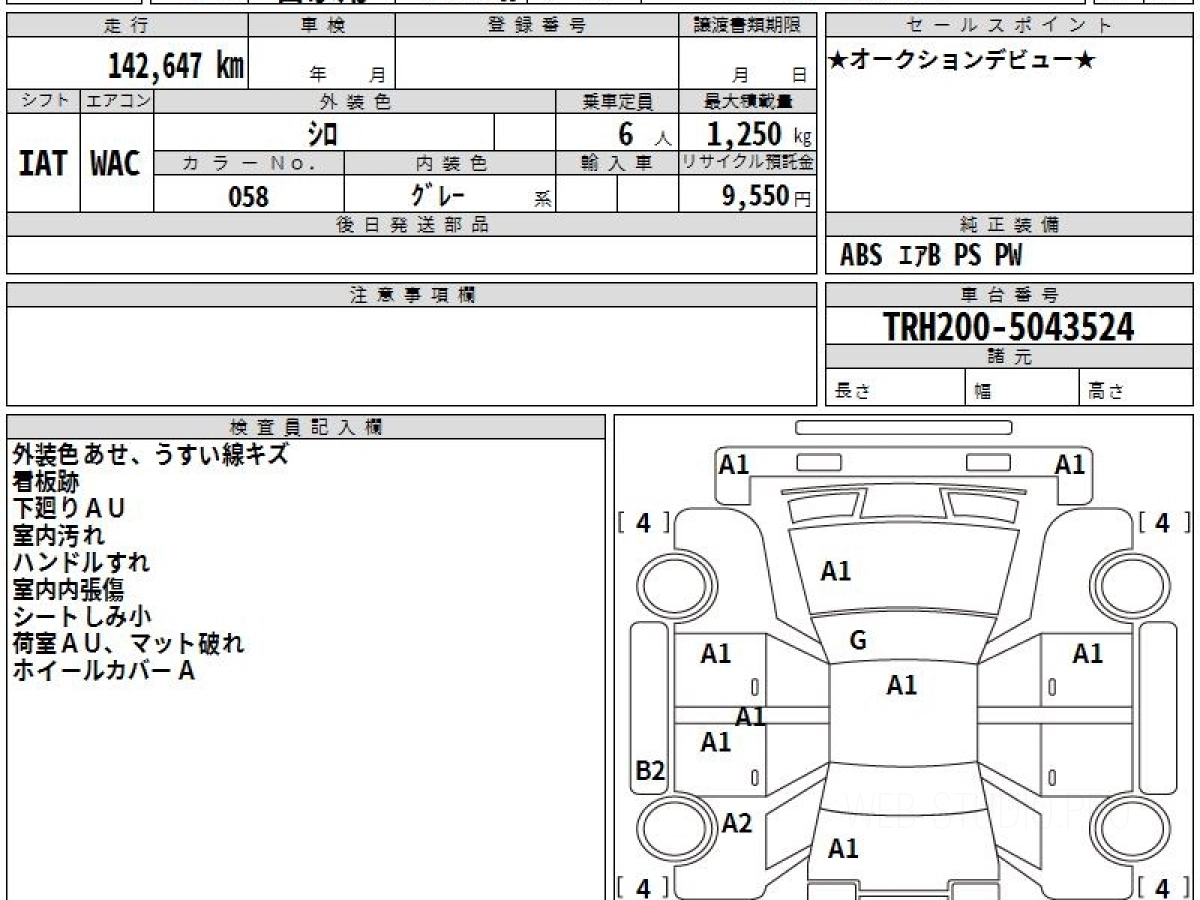Viewport: 1200px width, 900px height.
Task: Click the note 荷室AU、マット破れ
Action: click(128, 643)
